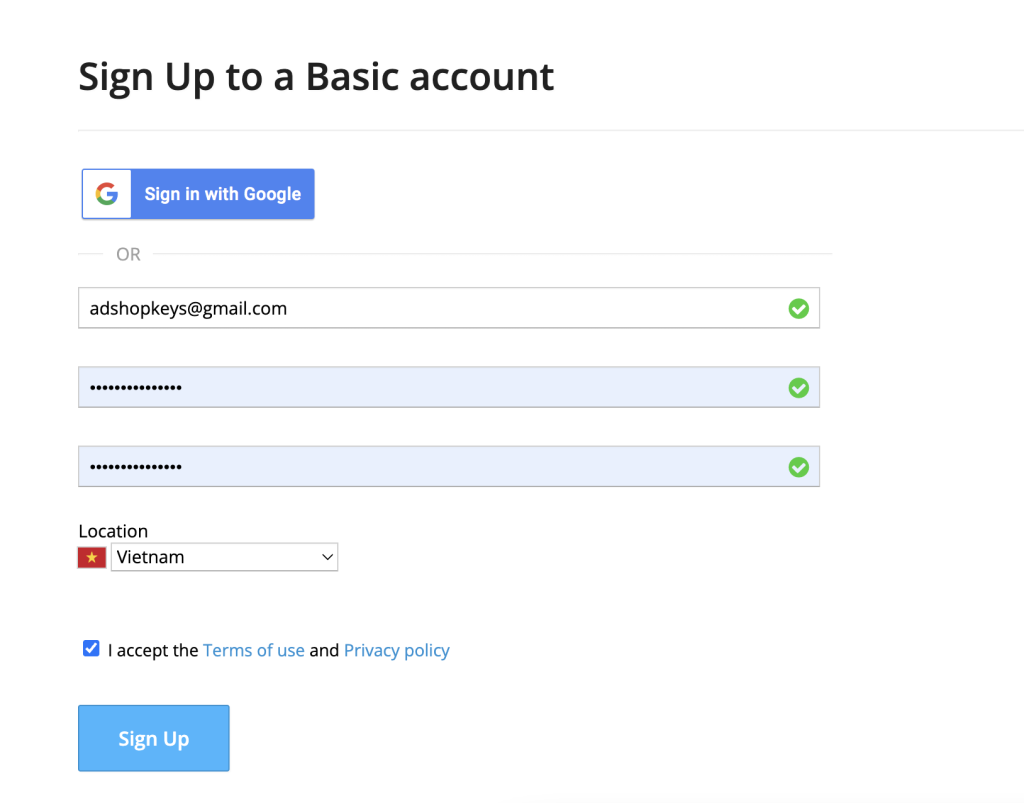
Task: Click the Sign in with Google label
Action: click(223, 194)
